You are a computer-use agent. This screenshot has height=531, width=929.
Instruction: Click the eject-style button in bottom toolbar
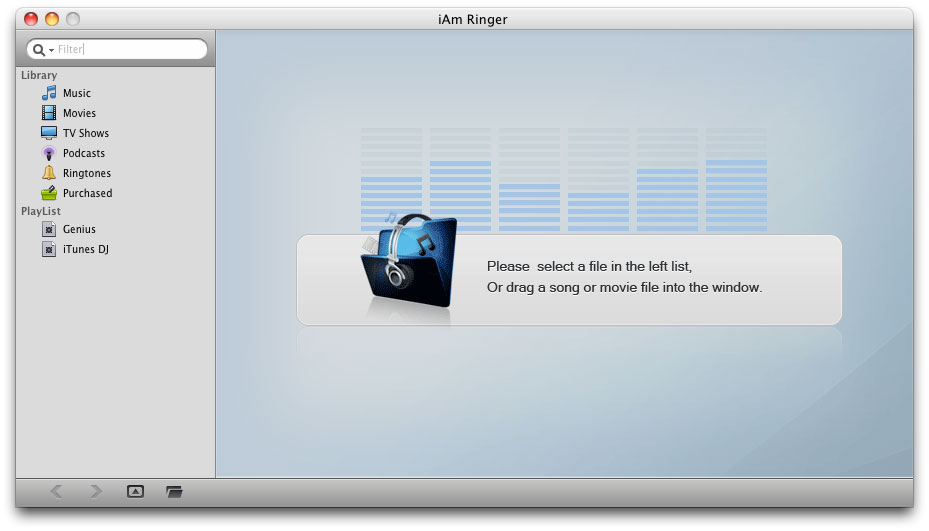click(136, 491)
